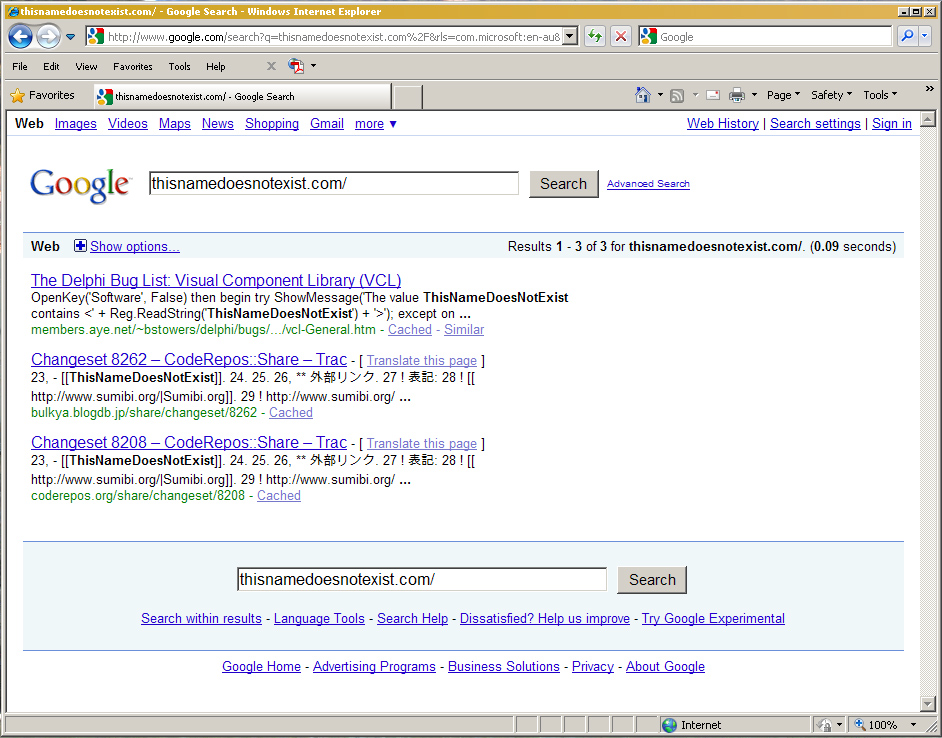Click the Read Mail envelope icon
Viewport: 942px width, 738px height.
click(713, 95)
